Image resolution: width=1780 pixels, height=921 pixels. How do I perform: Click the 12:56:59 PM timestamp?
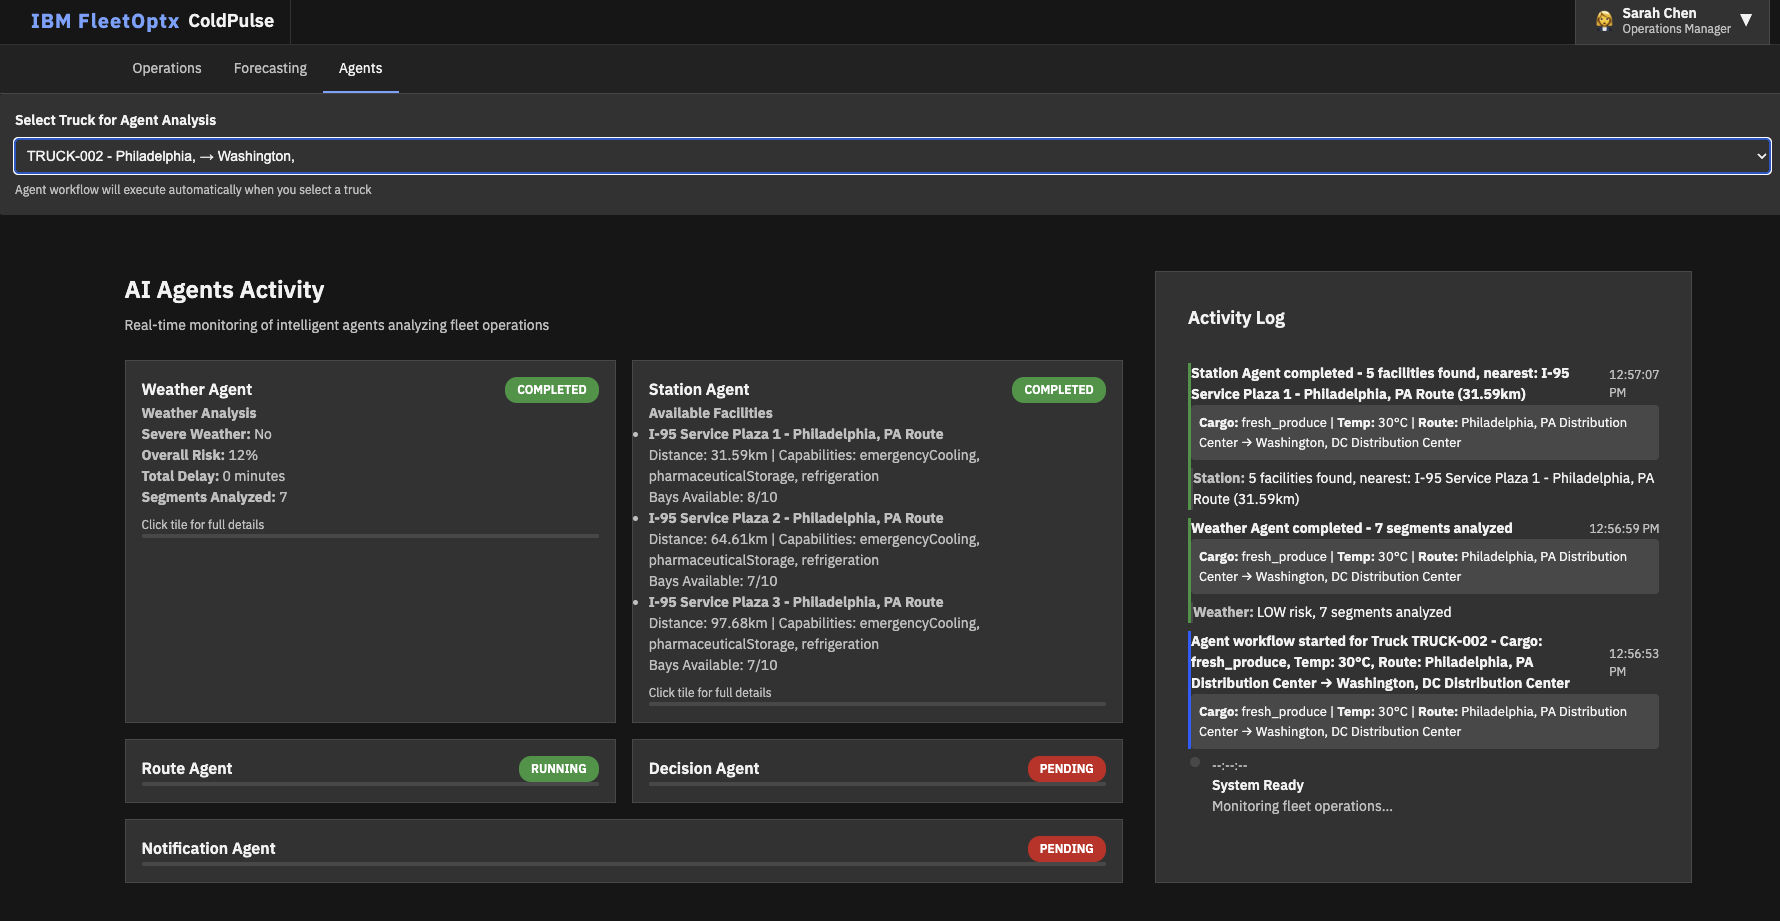[x=1624, y=528]
